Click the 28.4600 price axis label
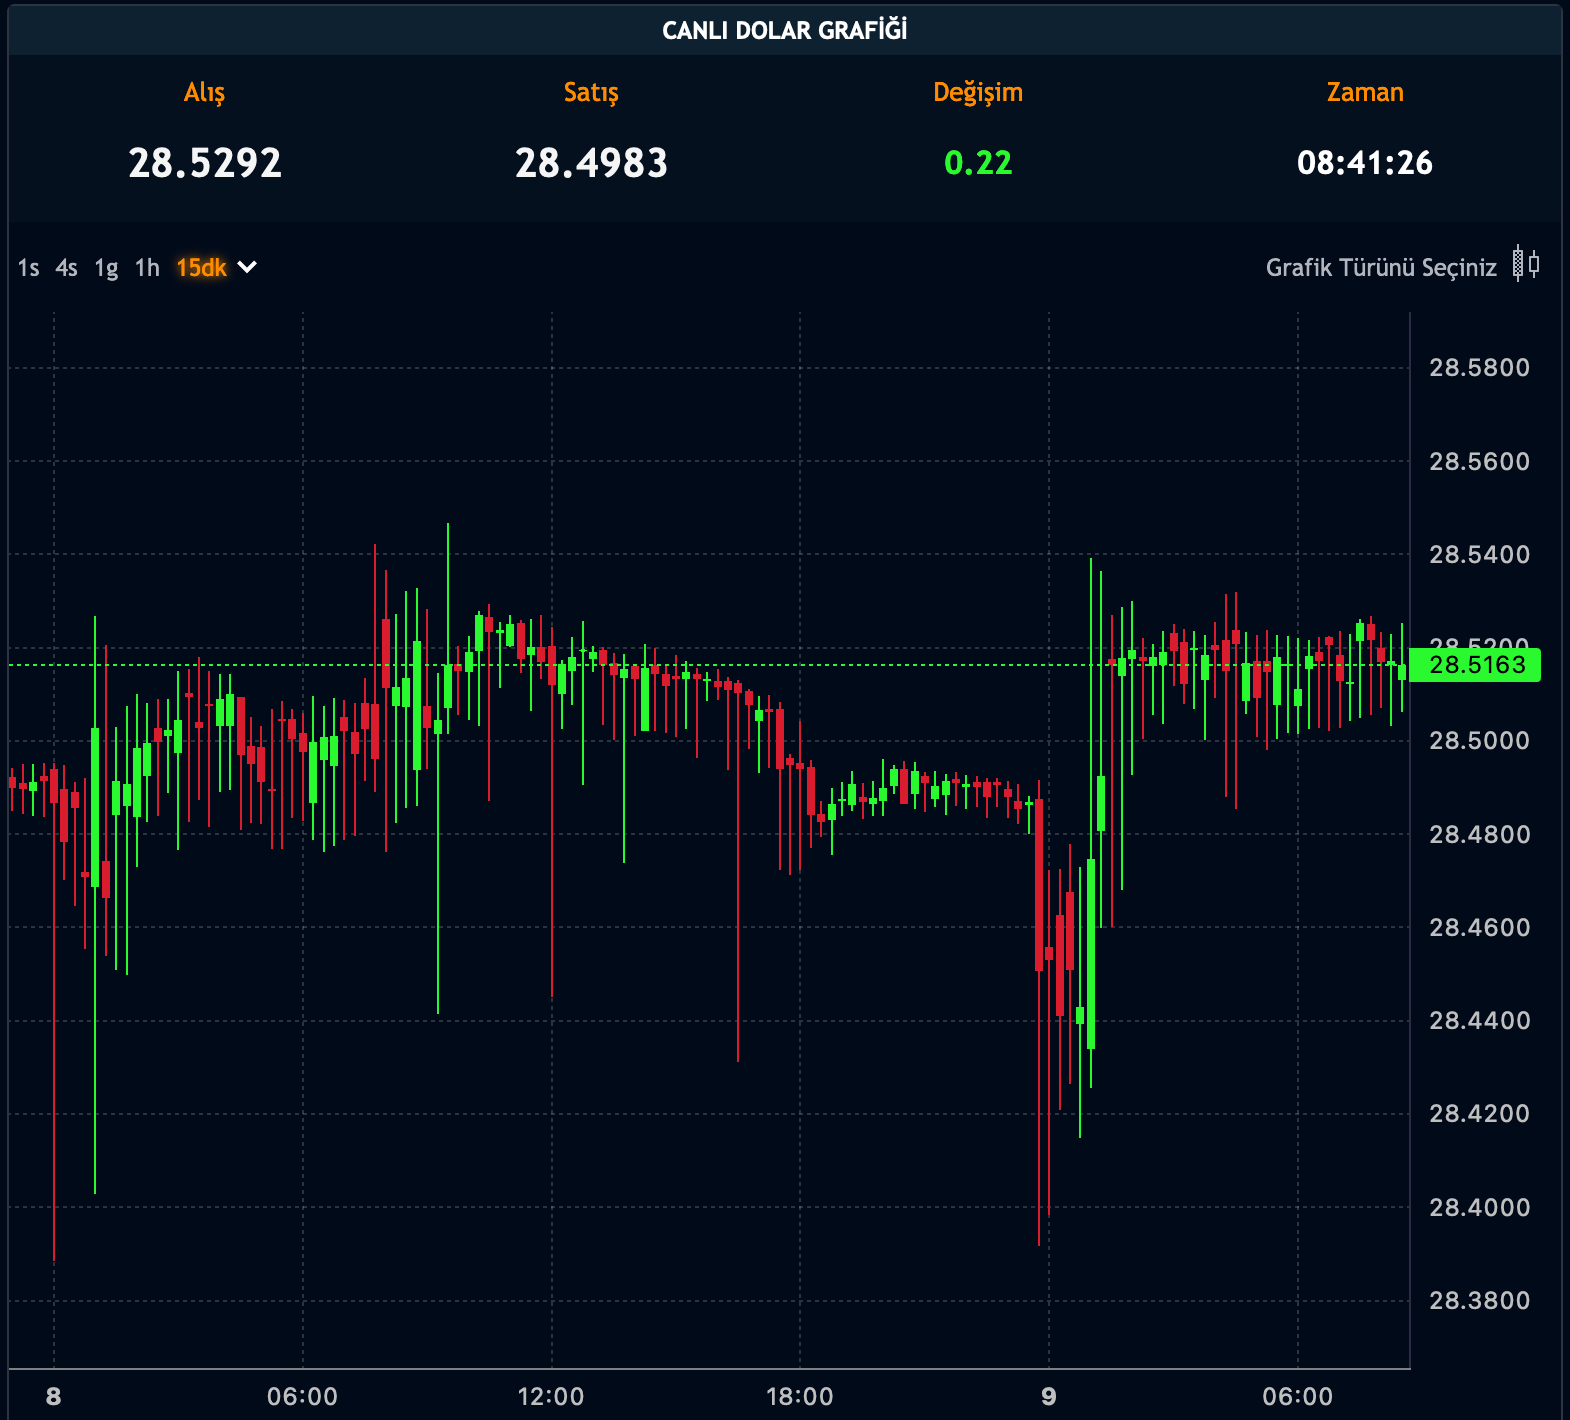Viewport: 1570px width, 1420px height. point(1479,927)
